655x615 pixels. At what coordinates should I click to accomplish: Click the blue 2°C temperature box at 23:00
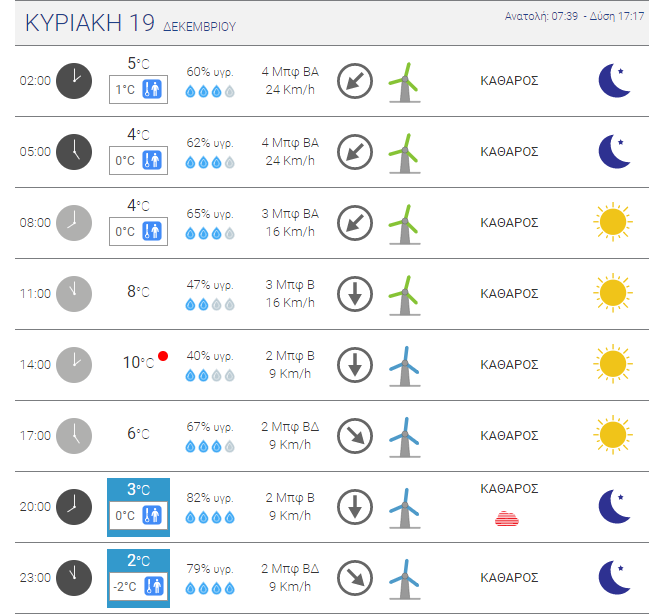[138, 578]
